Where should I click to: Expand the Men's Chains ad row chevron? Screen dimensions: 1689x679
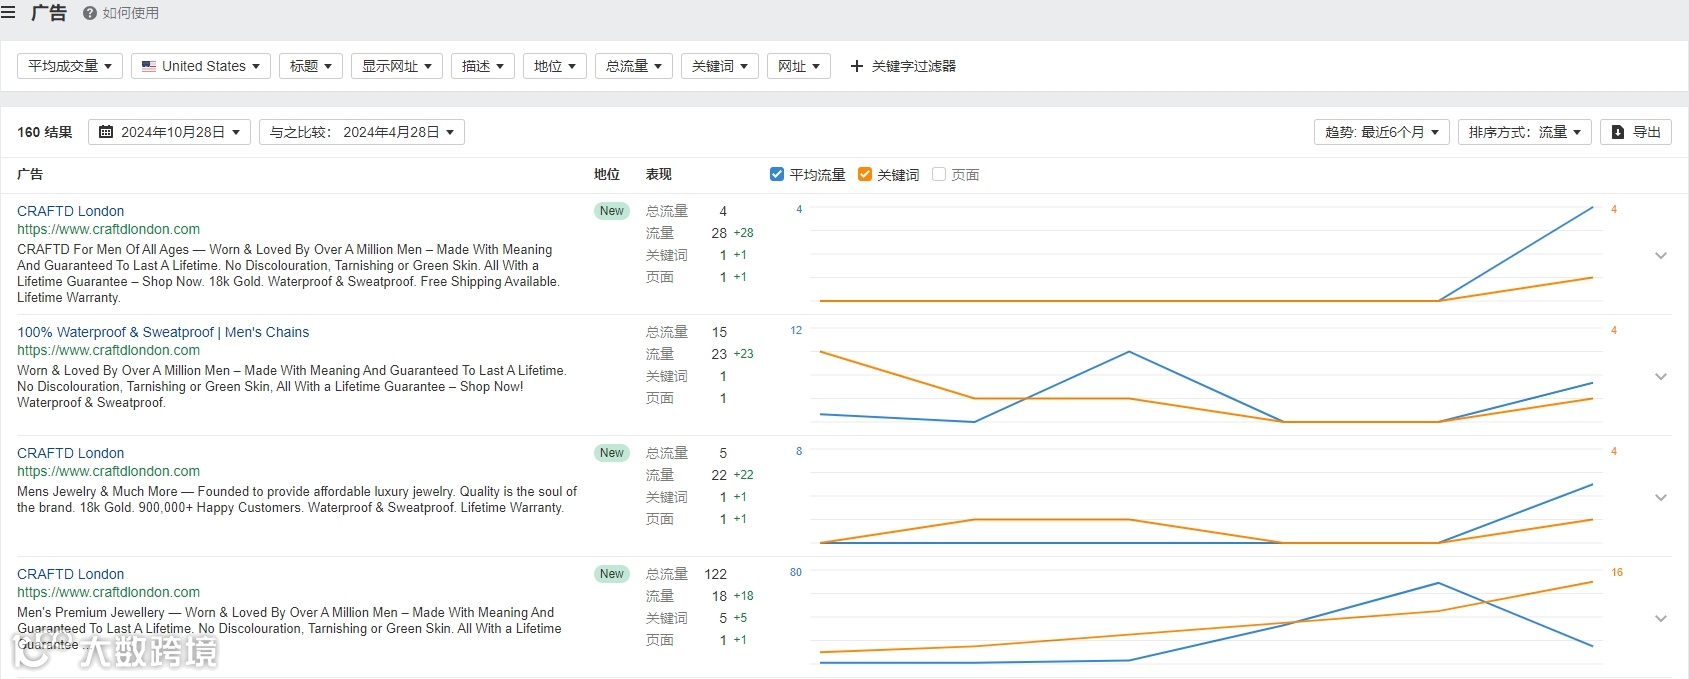1661,376
